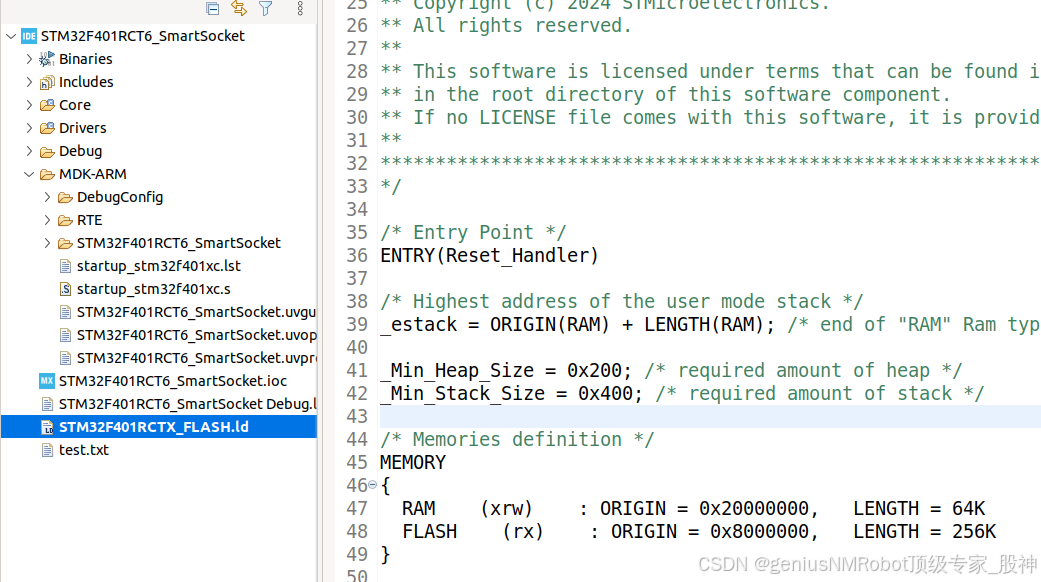Click the IDE icon beside STM32F401RCT6_SmartSocket project
1041x582 pixels.
click(28, 35)
